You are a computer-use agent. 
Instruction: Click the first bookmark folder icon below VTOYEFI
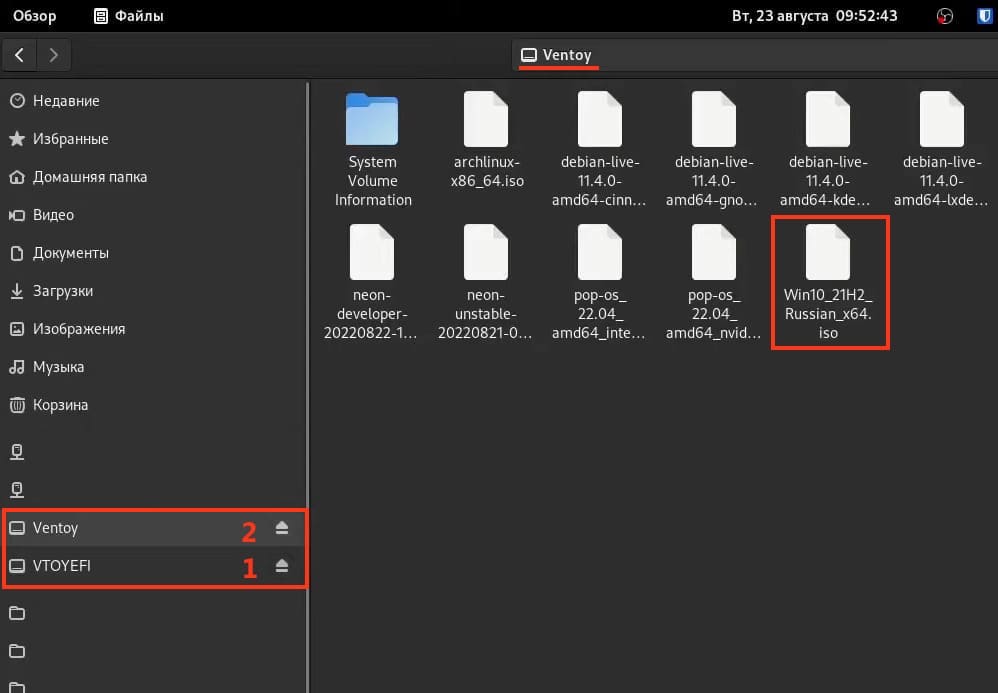click(17, 613)
